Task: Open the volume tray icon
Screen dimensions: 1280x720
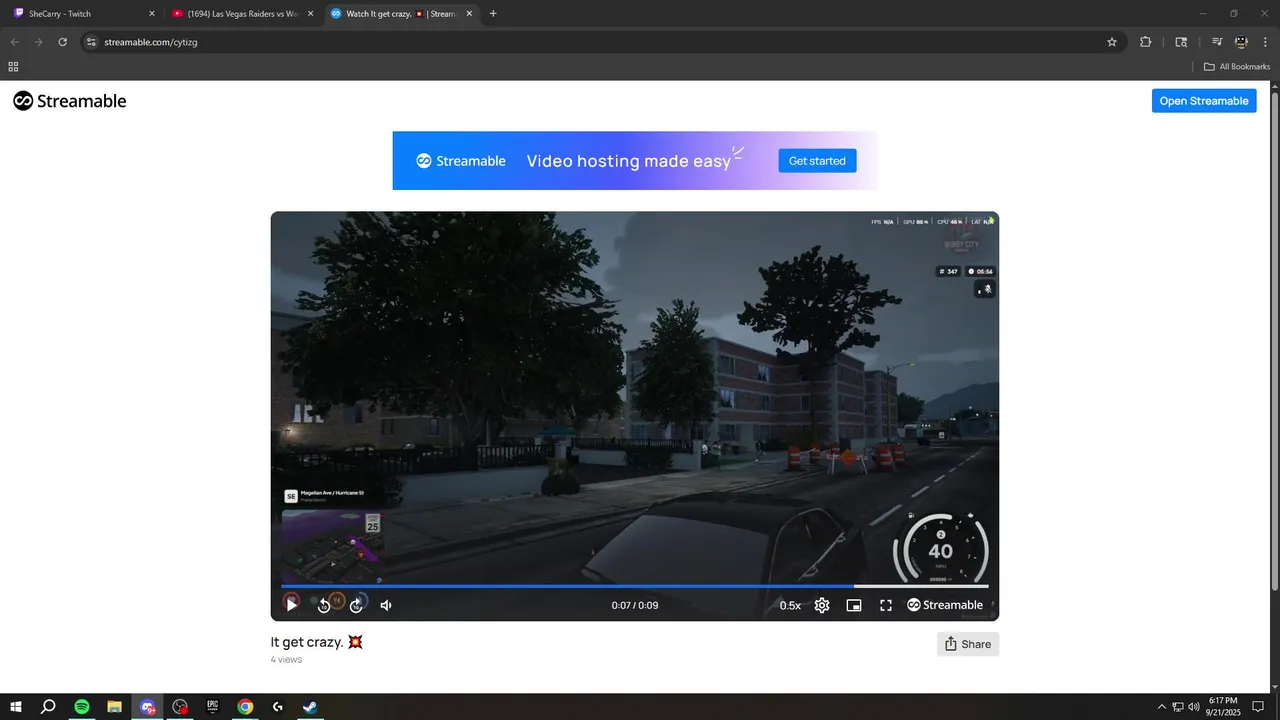Action: 1193,707
